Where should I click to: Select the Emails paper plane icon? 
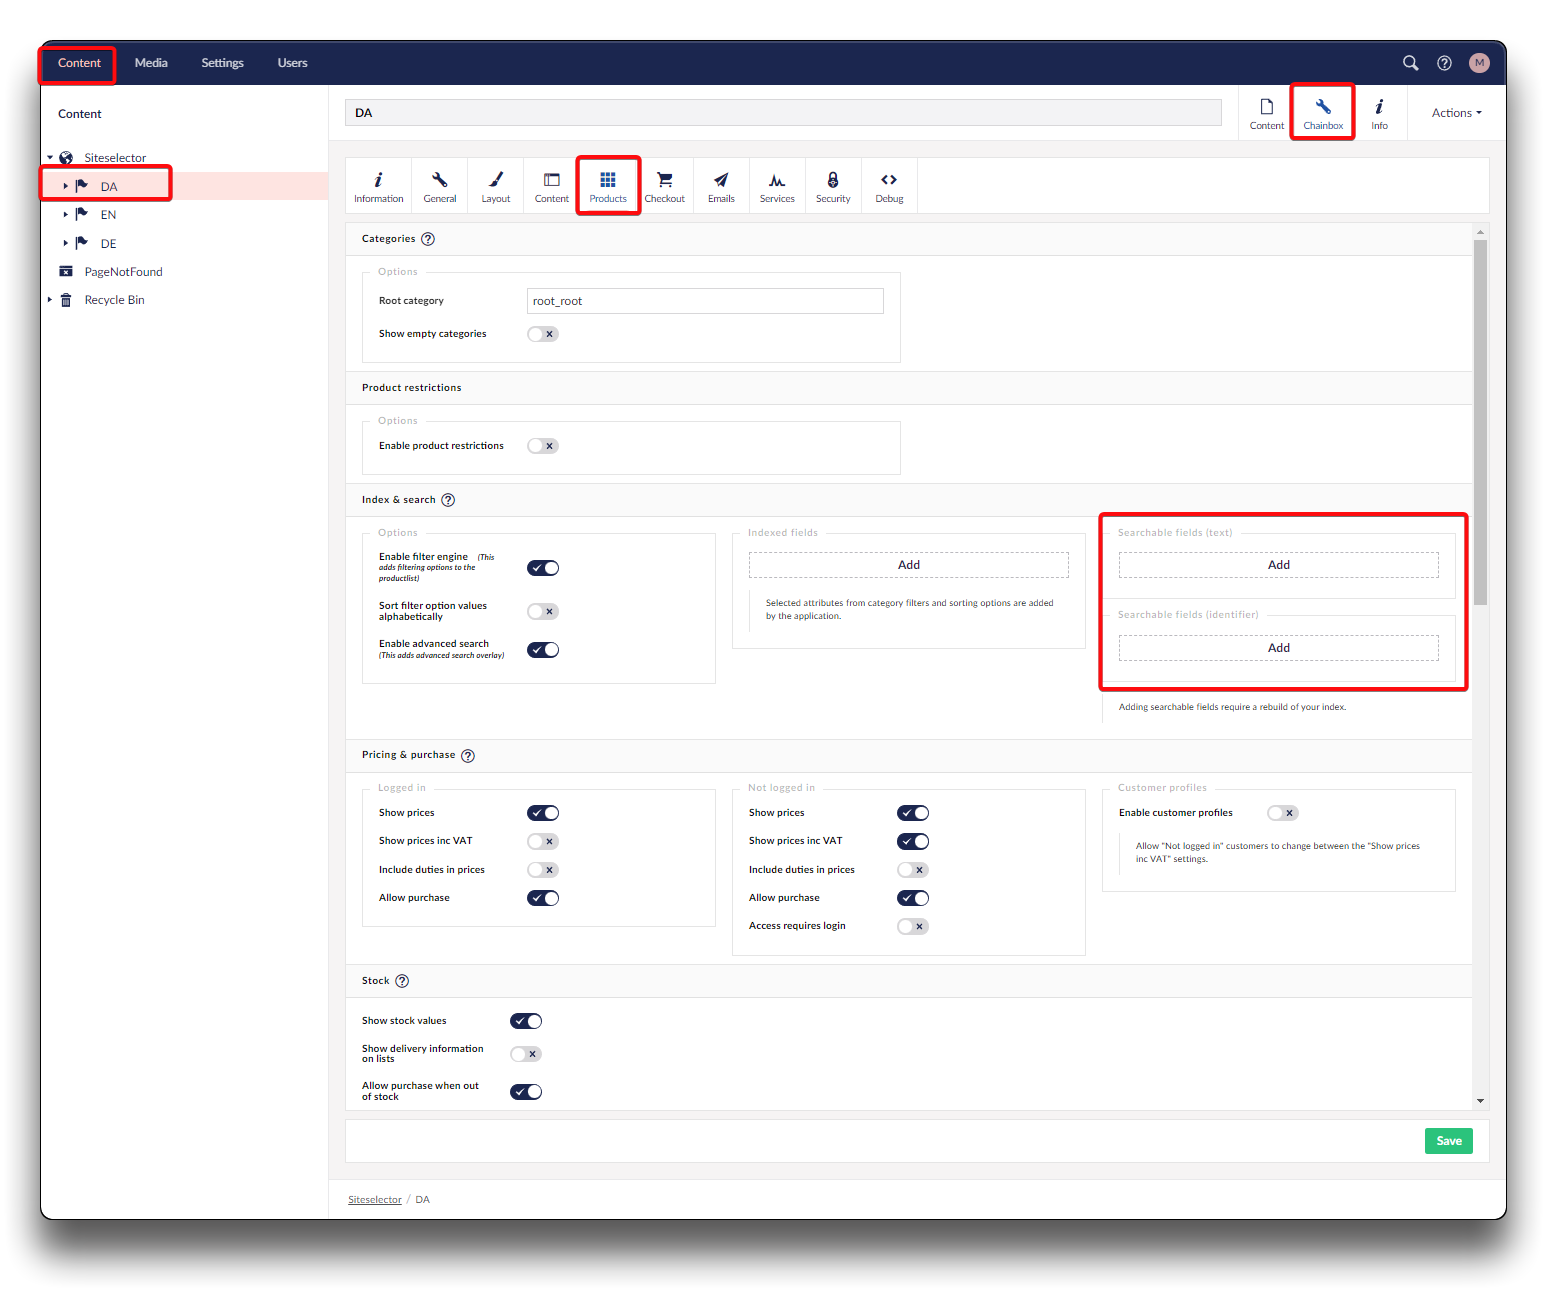tap(721, 186)
